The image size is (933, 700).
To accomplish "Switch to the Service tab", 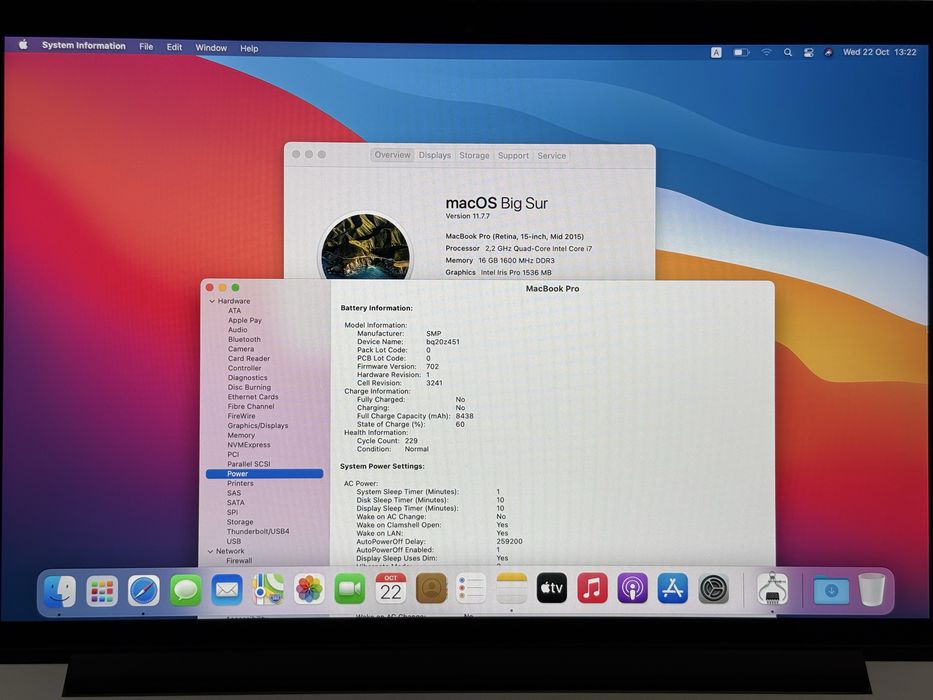I will 552,155.
